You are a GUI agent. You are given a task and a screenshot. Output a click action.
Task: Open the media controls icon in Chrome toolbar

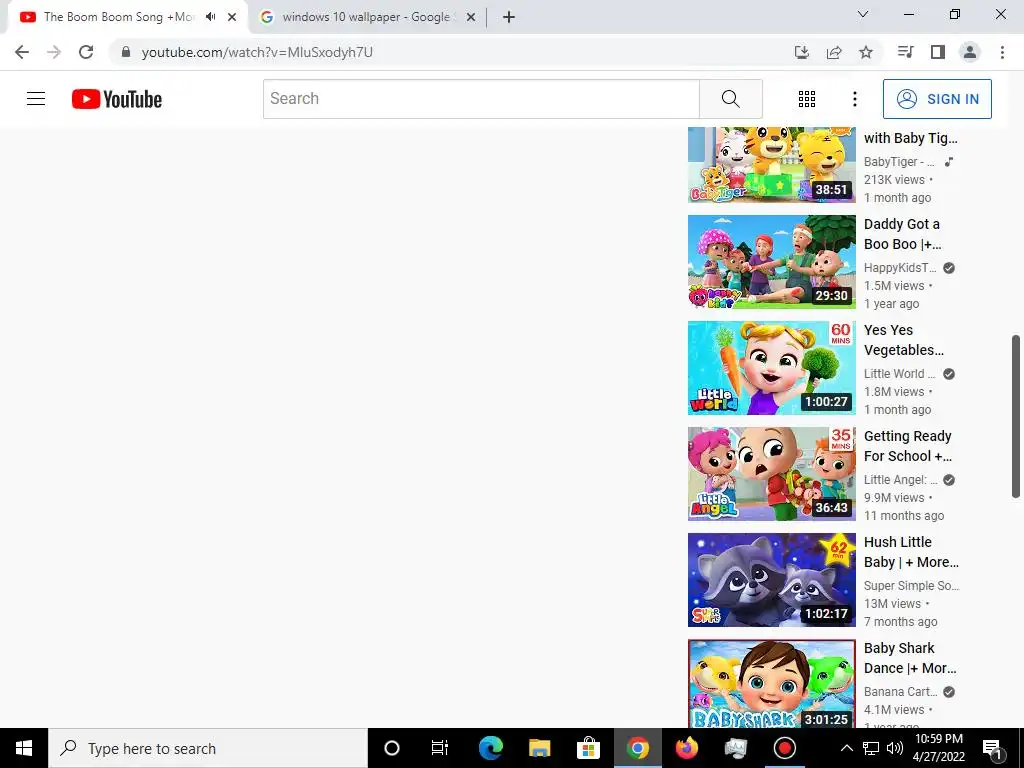pos(905,52)
